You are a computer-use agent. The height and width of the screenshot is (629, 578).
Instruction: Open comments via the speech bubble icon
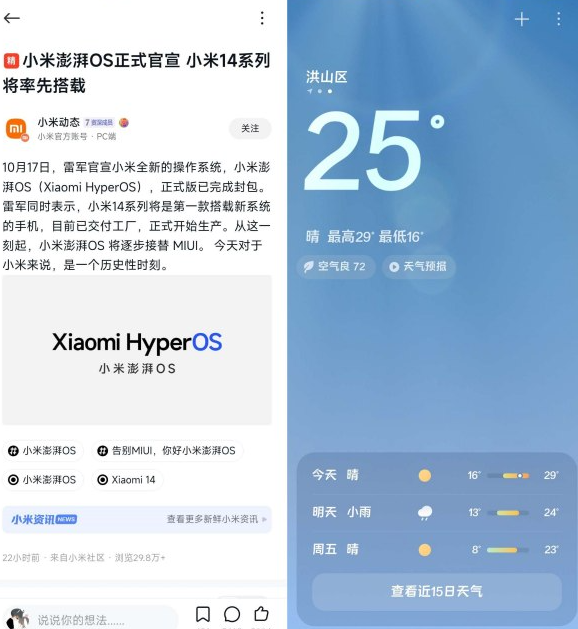click(232, 614)
